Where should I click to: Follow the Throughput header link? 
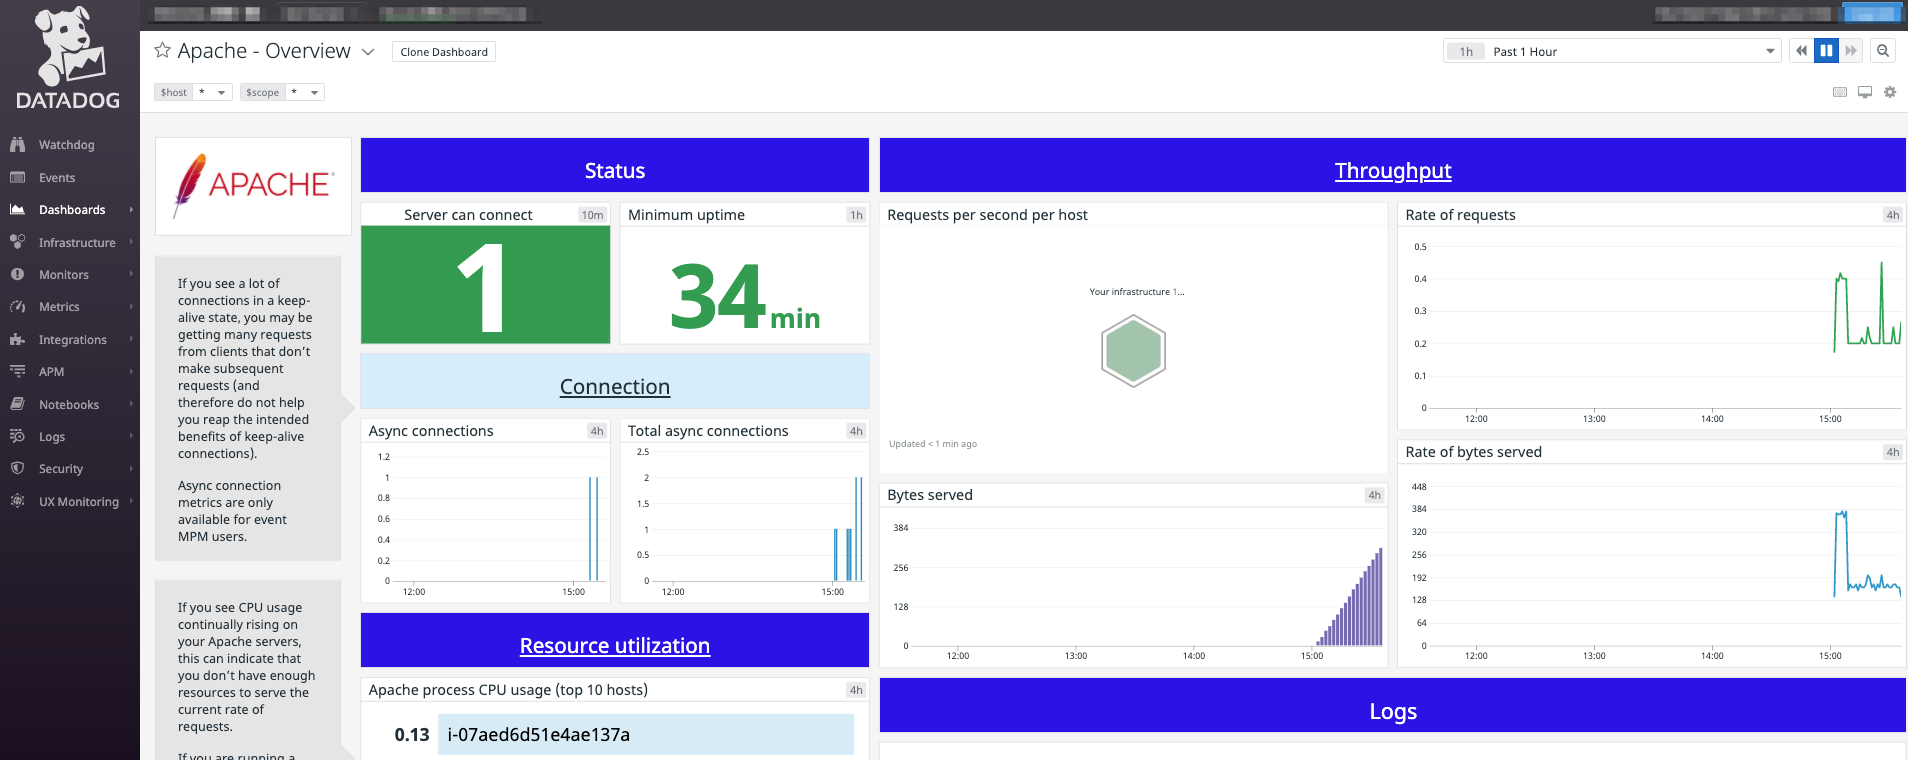pyautogui.click(x=1393, y=170)
